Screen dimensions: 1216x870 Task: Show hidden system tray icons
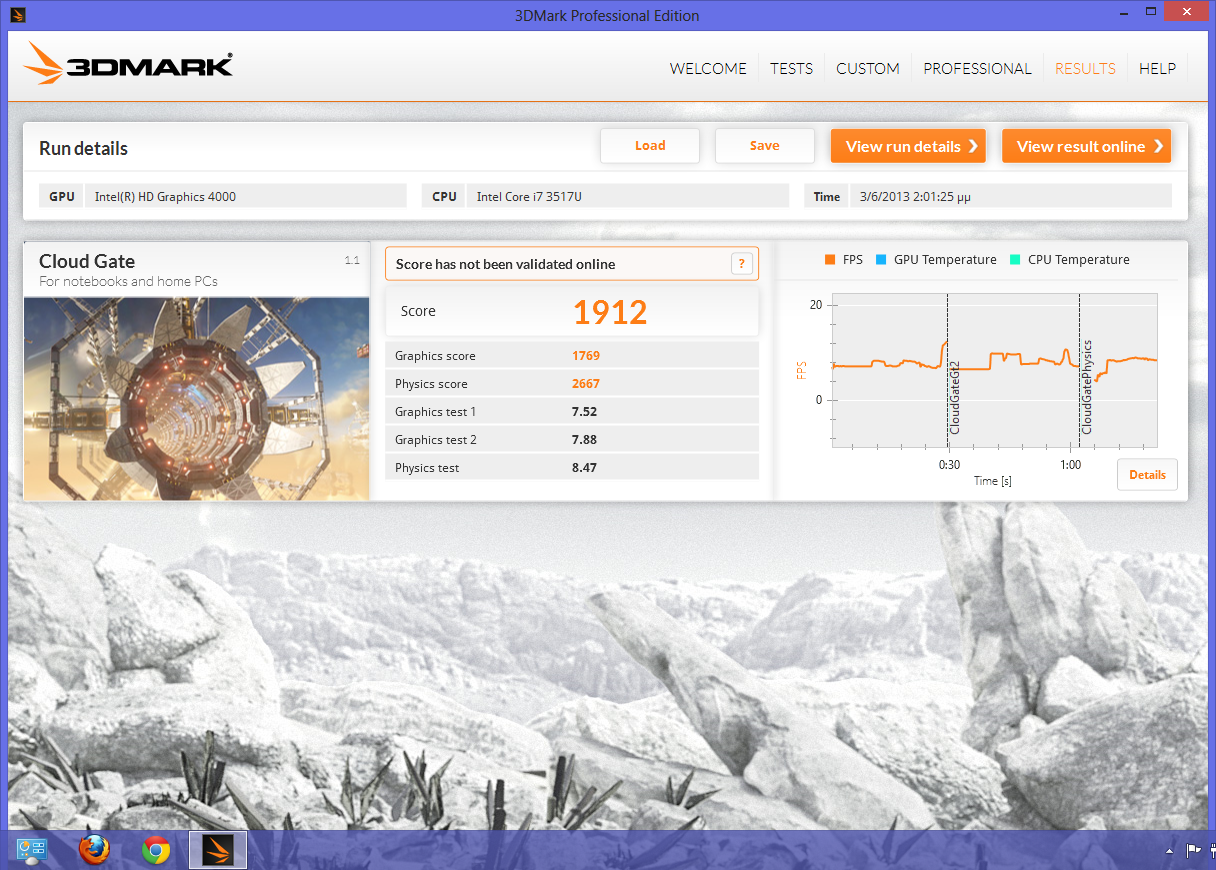point(1169,851)
